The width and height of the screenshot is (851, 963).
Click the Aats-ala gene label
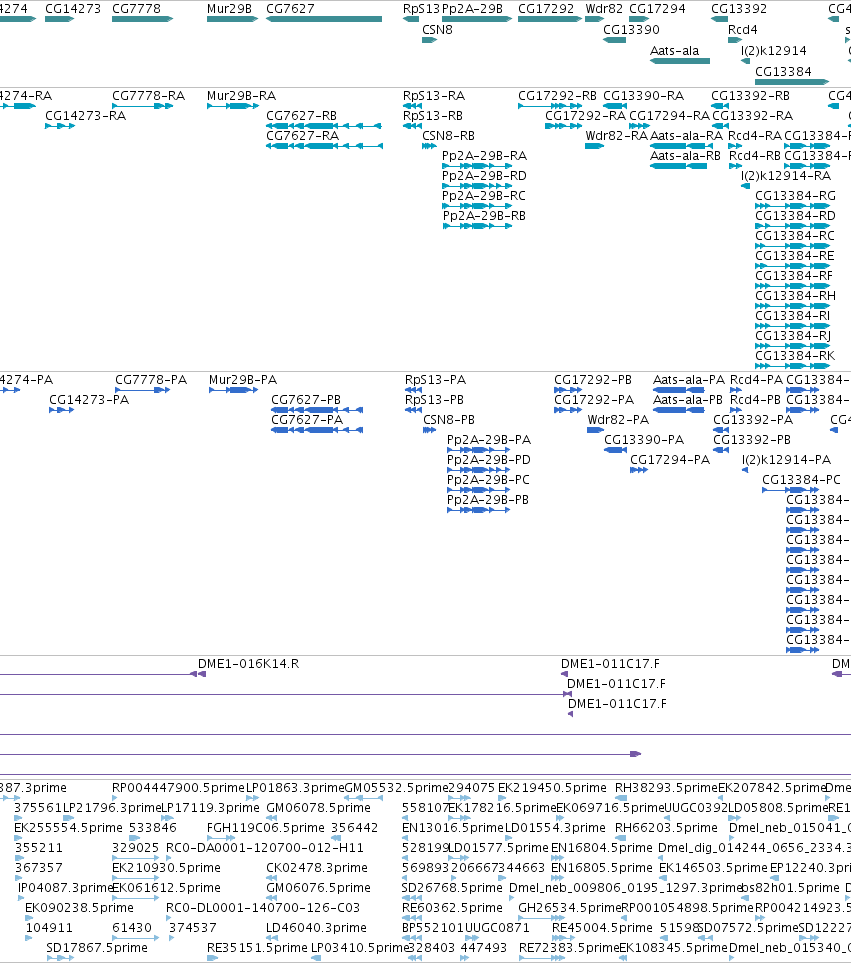(674, 50)
